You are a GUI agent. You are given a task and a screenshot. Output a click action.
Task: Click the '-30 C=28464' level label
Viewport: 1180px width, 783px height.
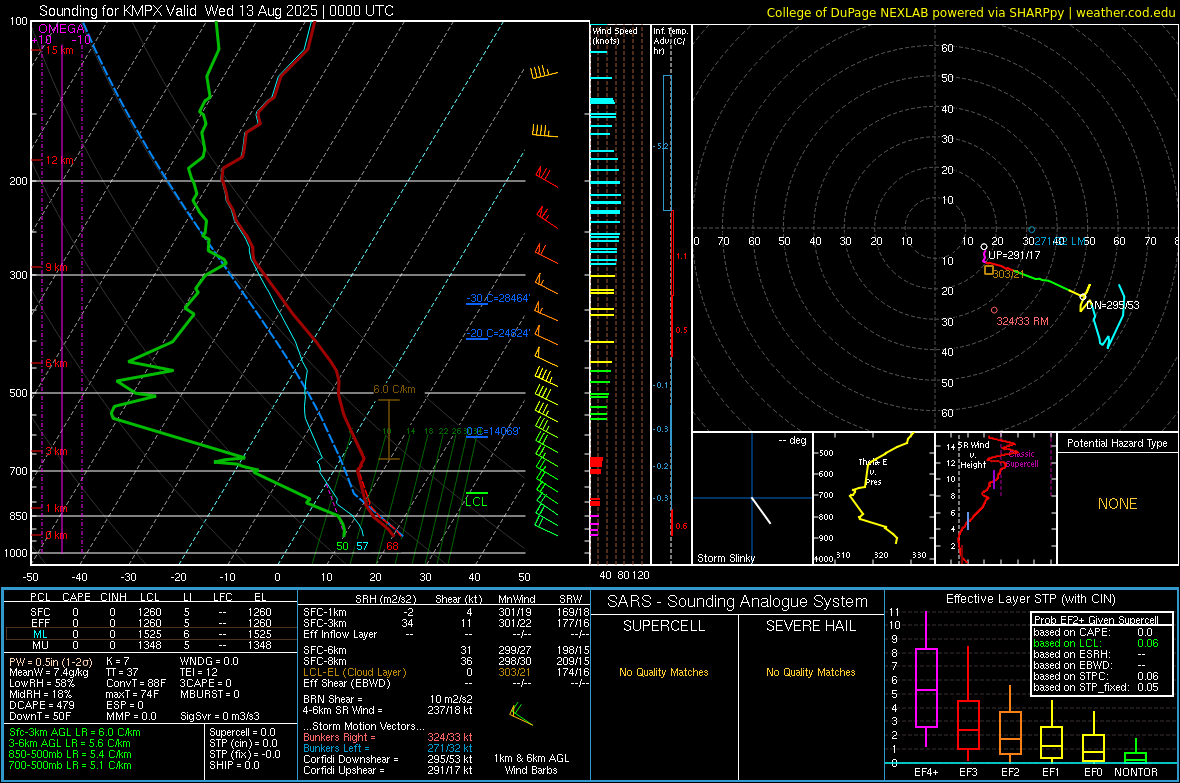coord(498,298)
